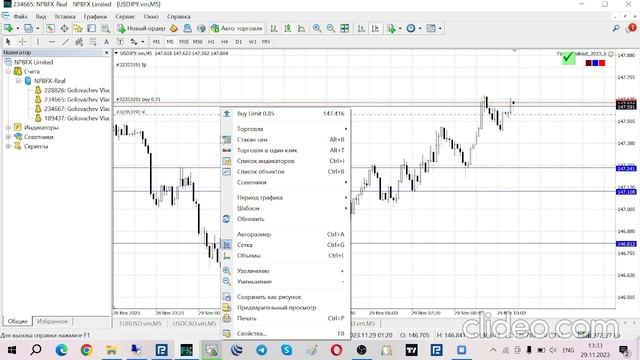The width and height of the screenshot is (640, 360).
Task: Toggle the Data Window crosshair icon
Action: pos(64,28)
